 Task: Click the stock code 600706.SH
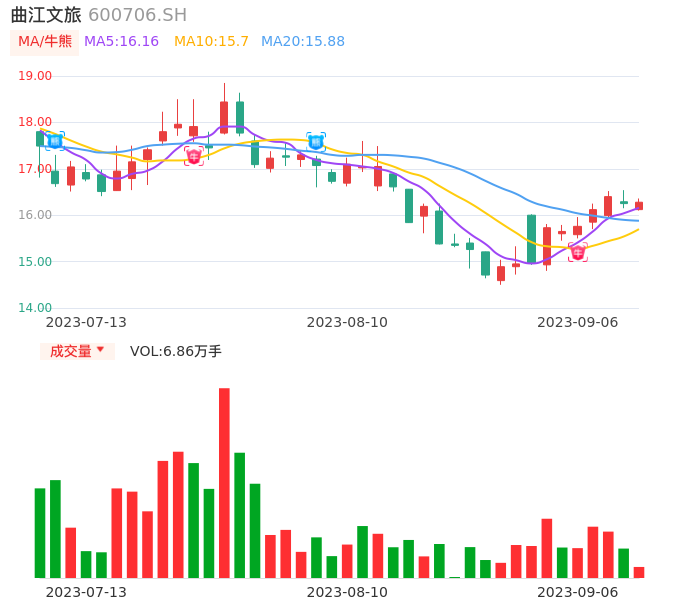tap(137, 15)
